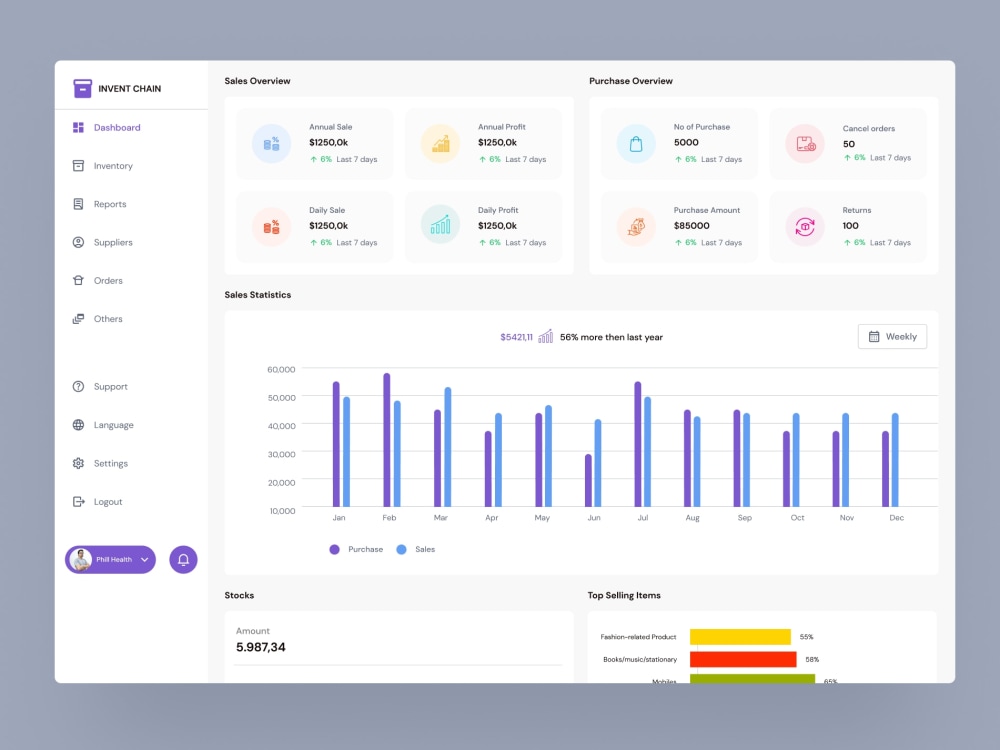The height and width of the screenshot is (750, 1000).
Task: Click the No of Purchase 5000 value
Action: pyautogui.click(x=686, y=142)
